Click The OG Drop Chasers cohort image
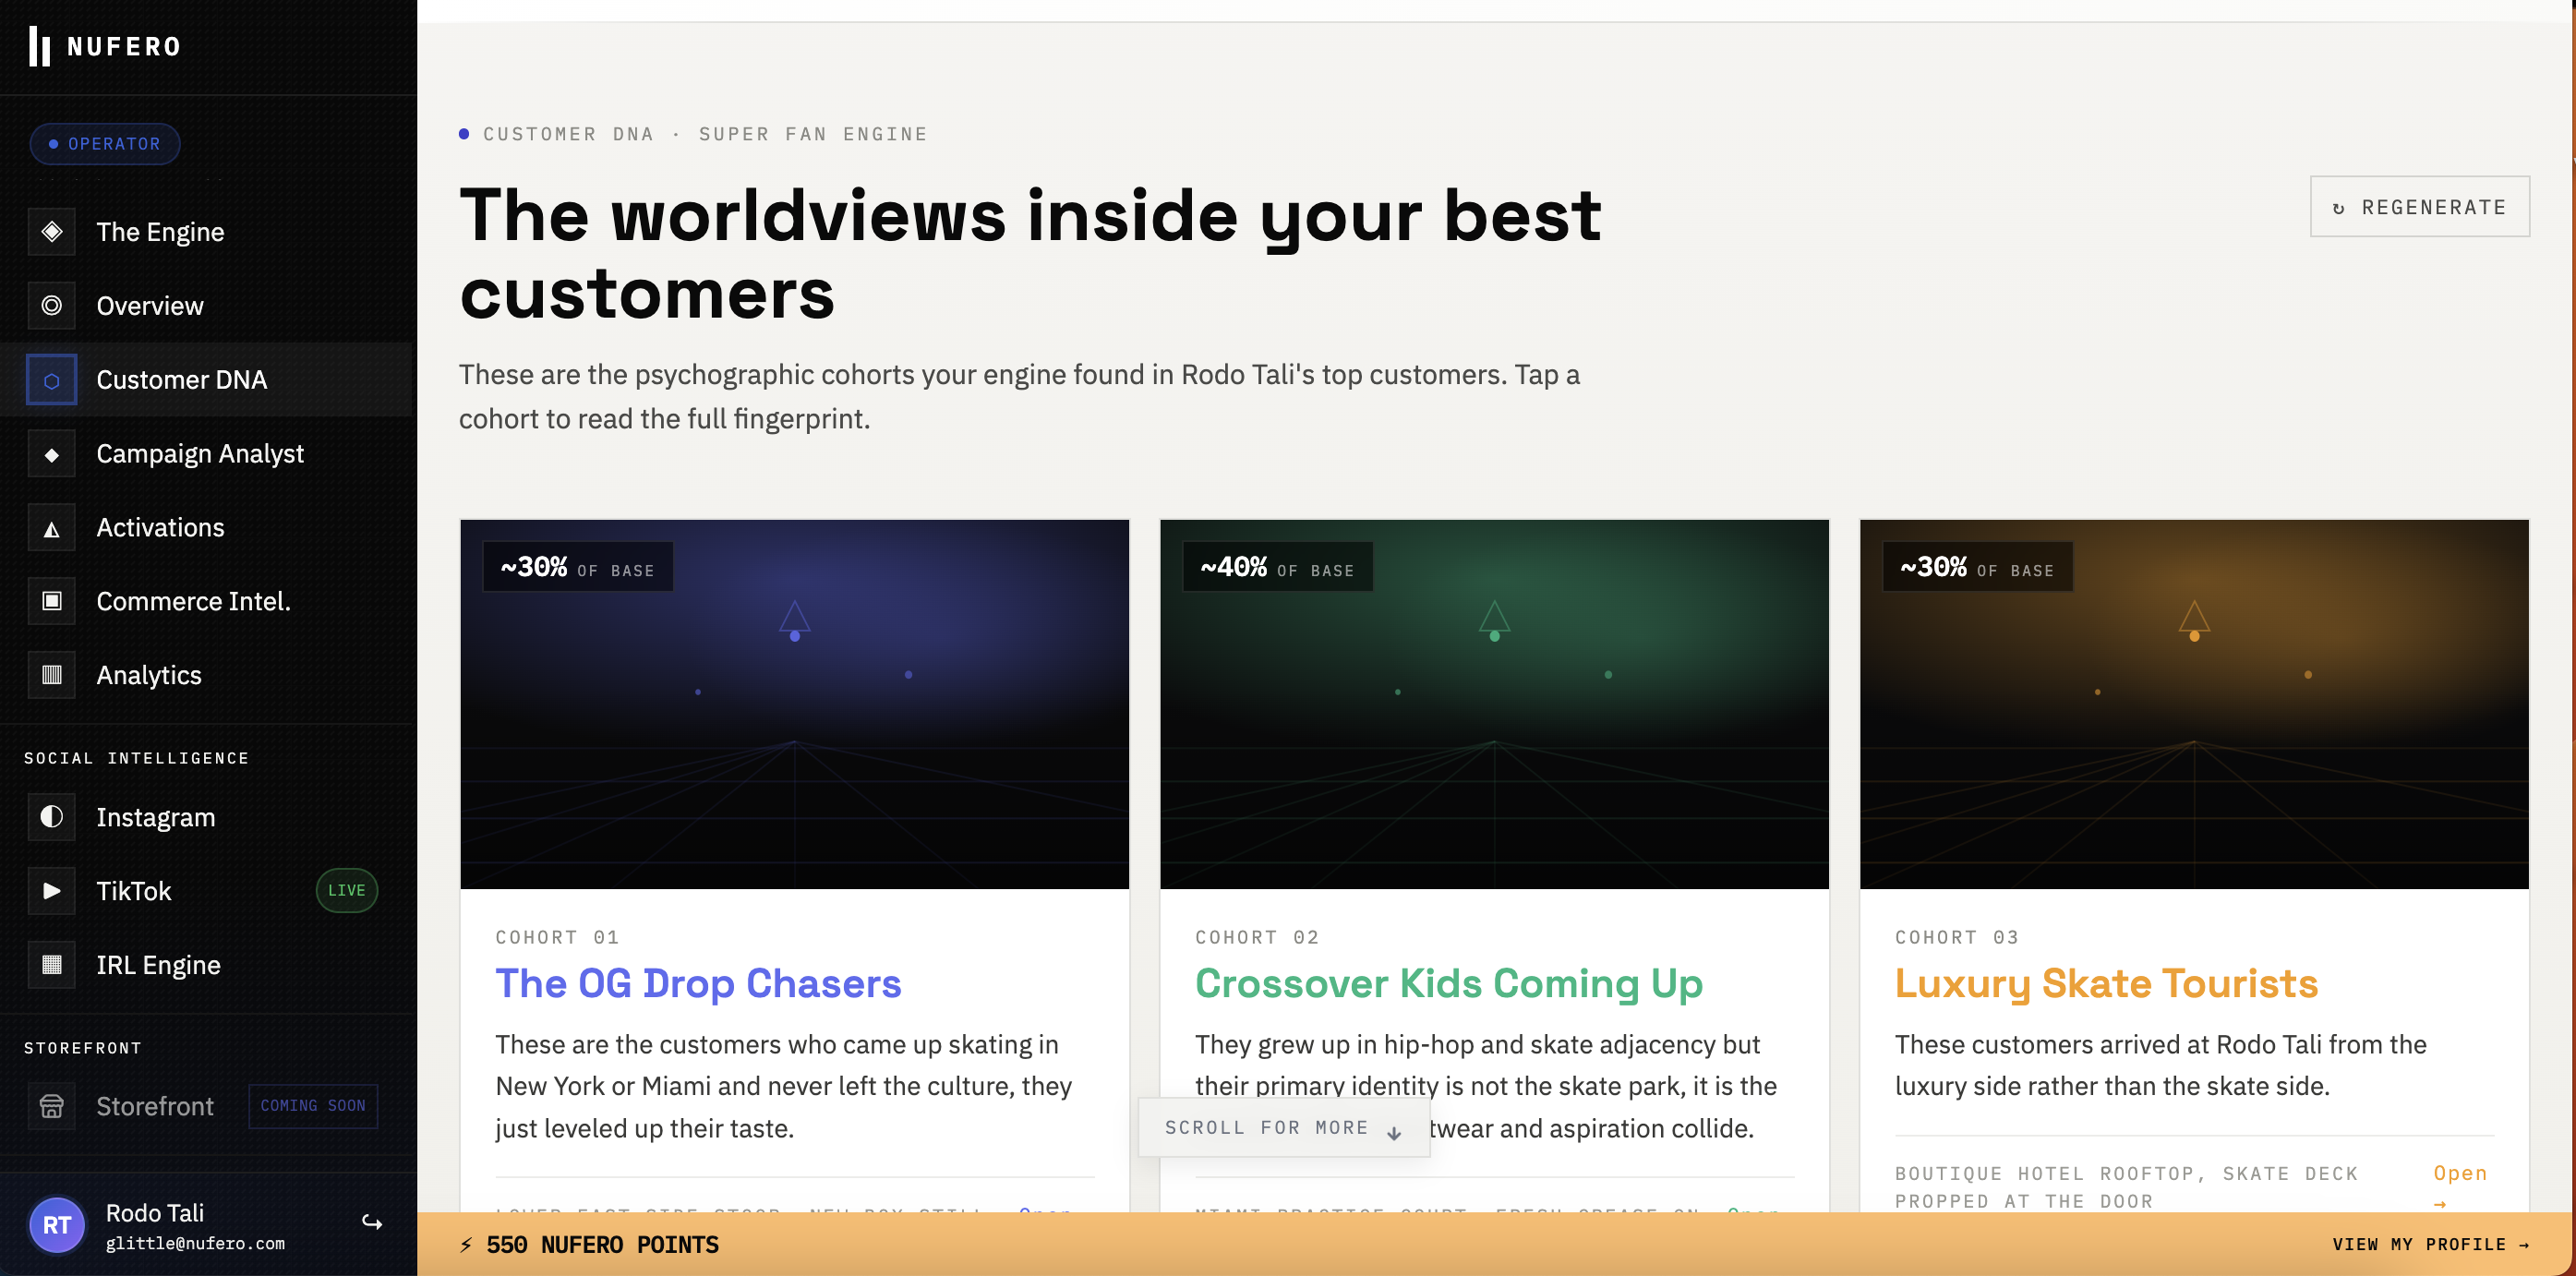 point(795,704)
